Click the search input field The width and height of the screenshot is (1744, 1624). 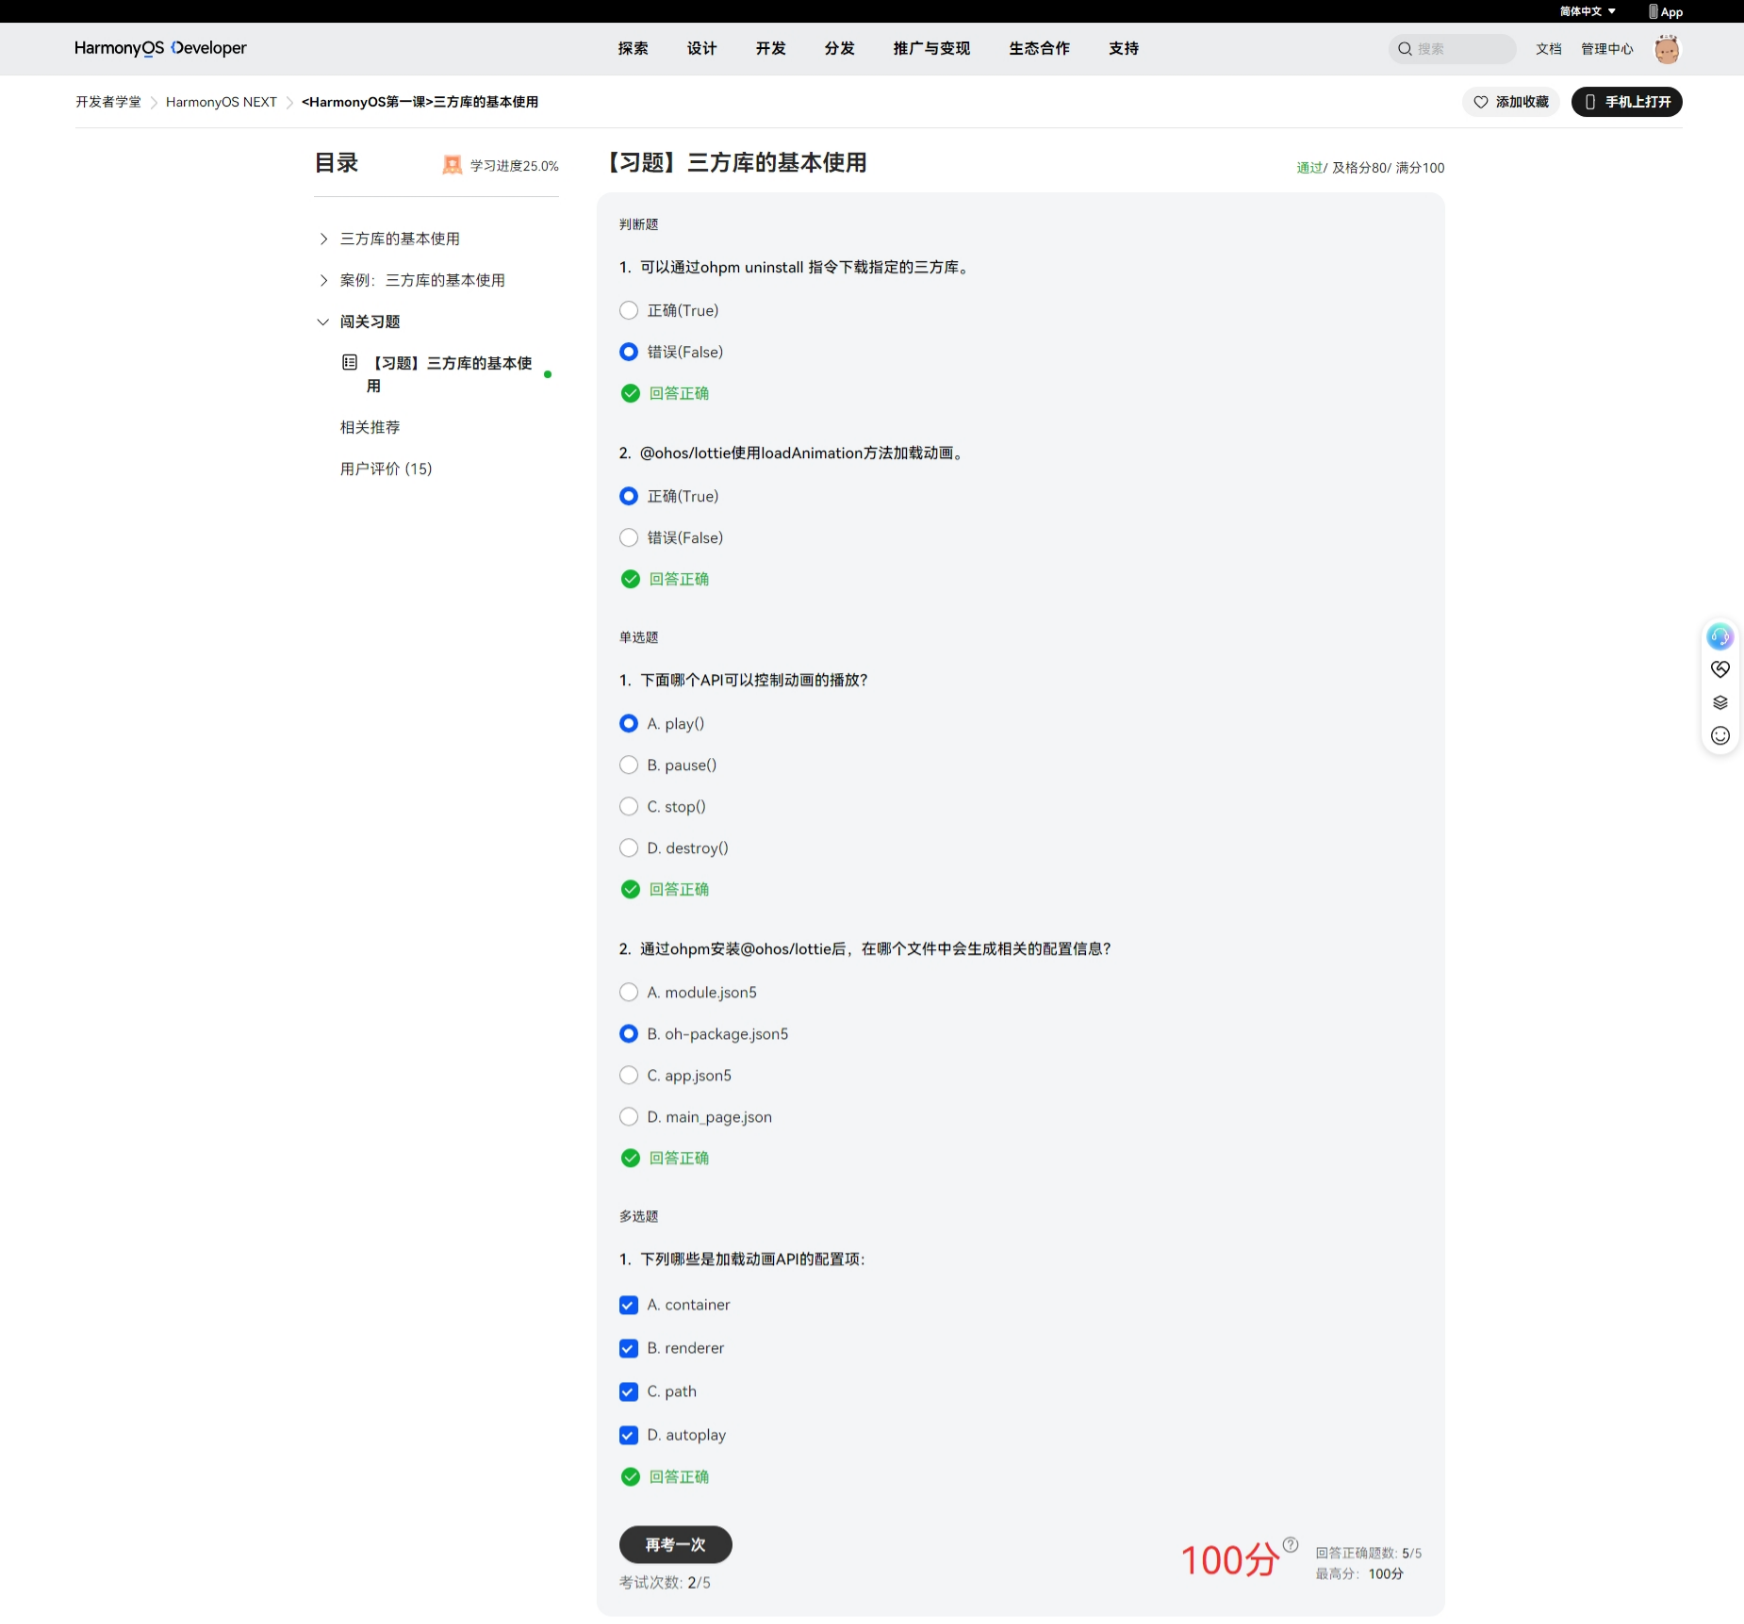1452,49
